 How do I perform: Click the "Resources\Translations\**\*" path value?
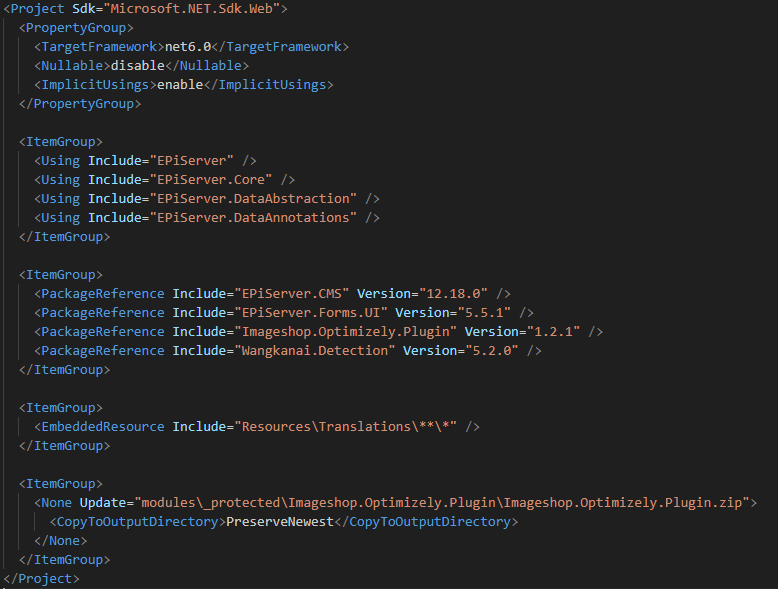[345, 427]
